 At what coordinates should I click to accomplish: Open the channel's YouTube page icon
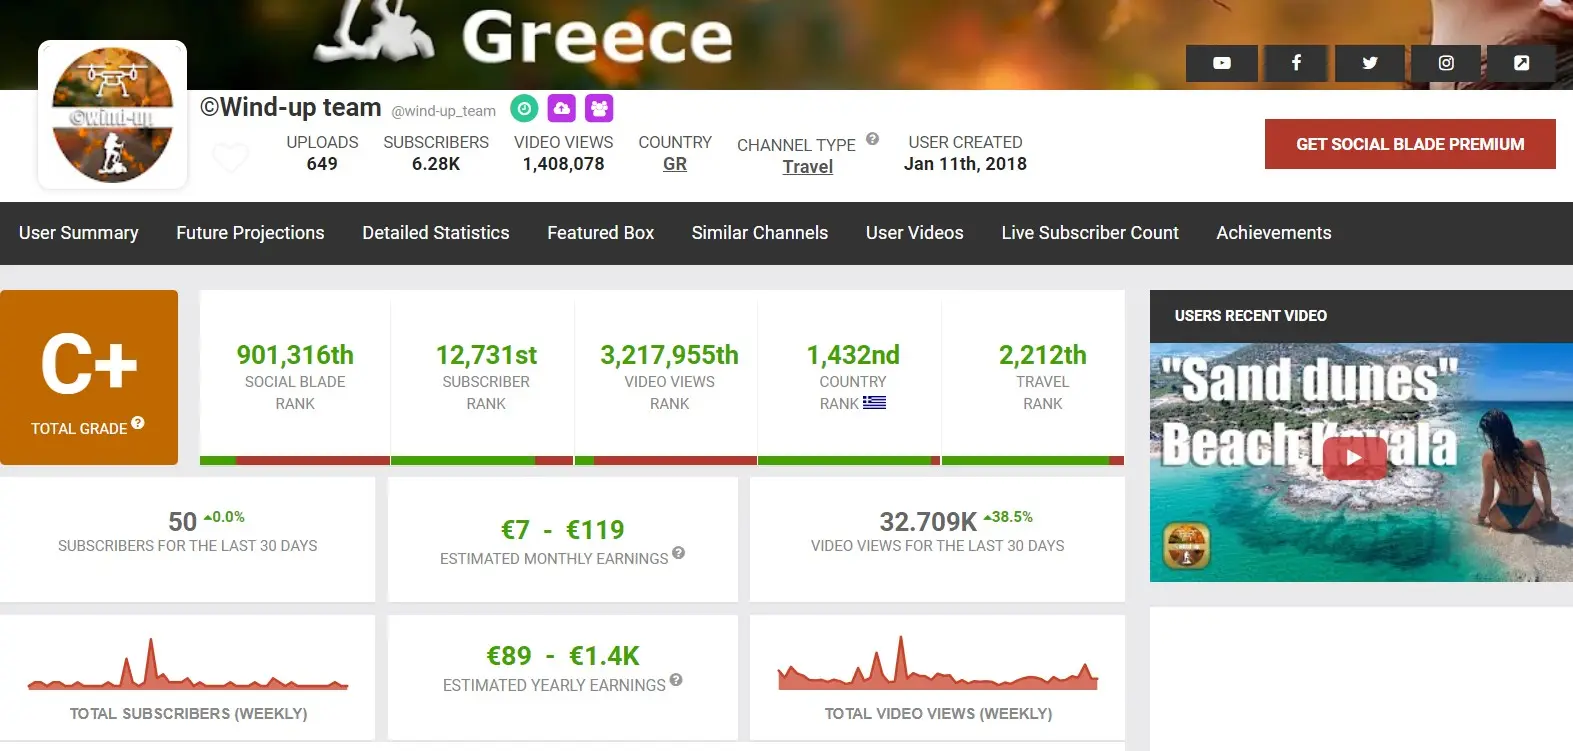click(1221, 63)
